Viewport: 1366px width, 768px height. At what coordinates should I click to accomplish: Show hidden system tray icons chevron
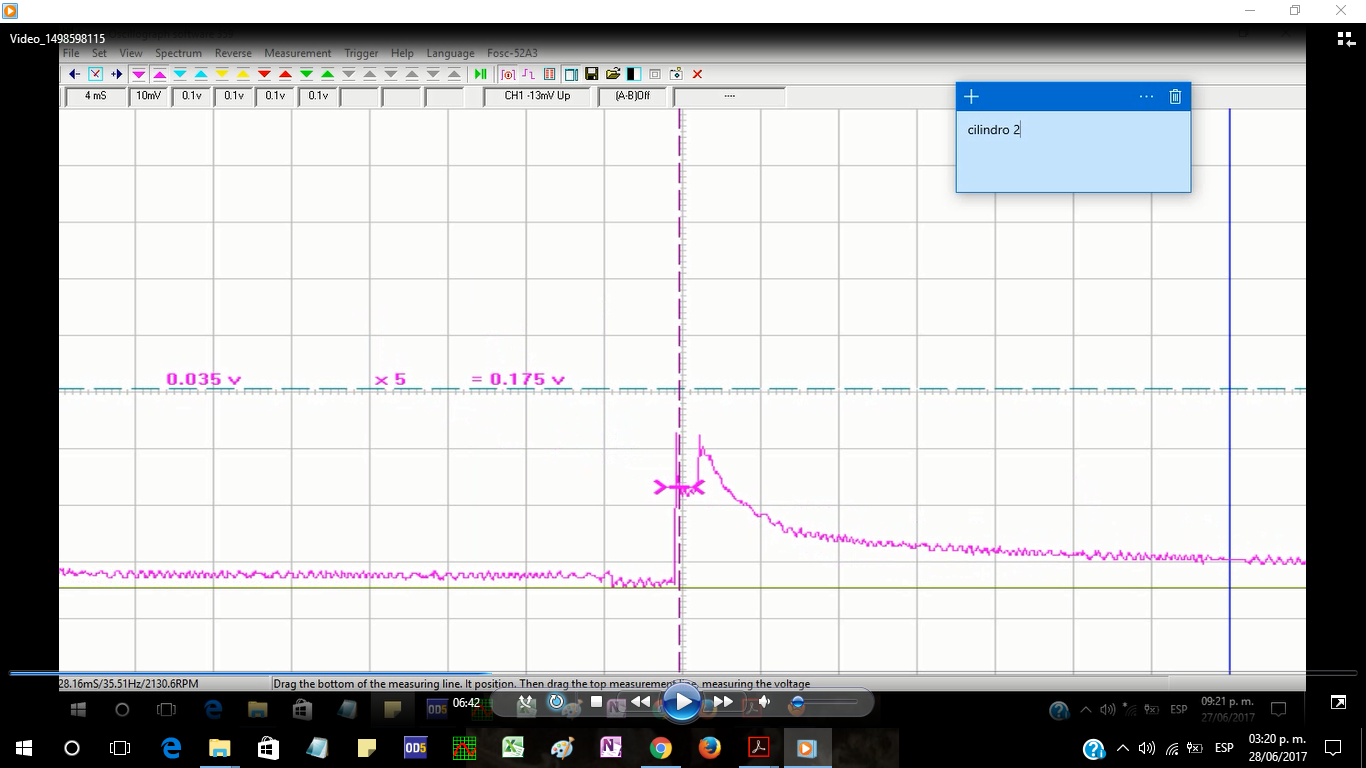point(1122,748)
